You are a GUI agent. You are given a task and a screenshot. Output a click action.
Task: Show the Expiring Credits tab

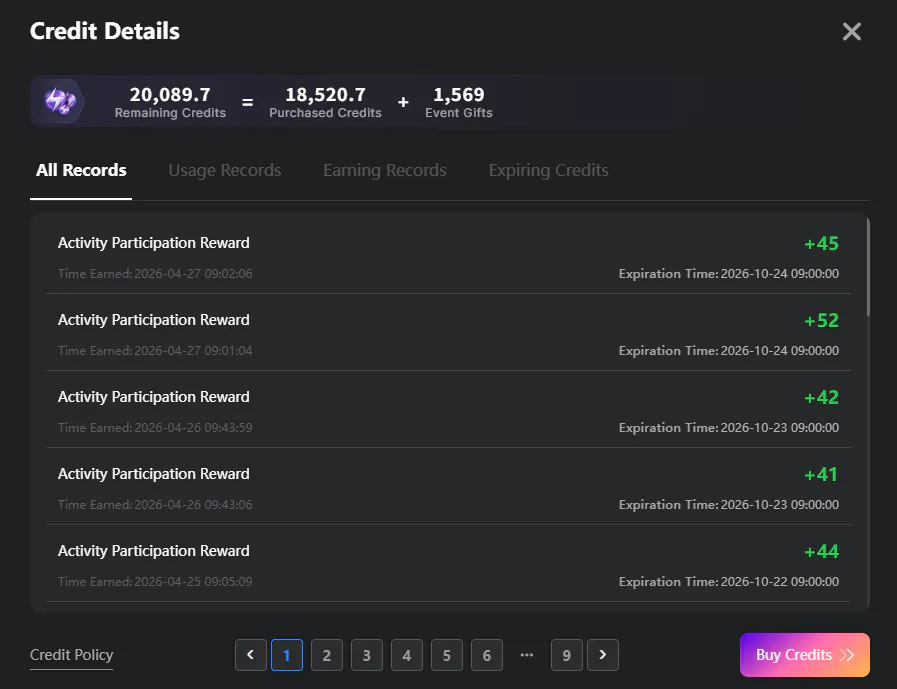(548, 170)
